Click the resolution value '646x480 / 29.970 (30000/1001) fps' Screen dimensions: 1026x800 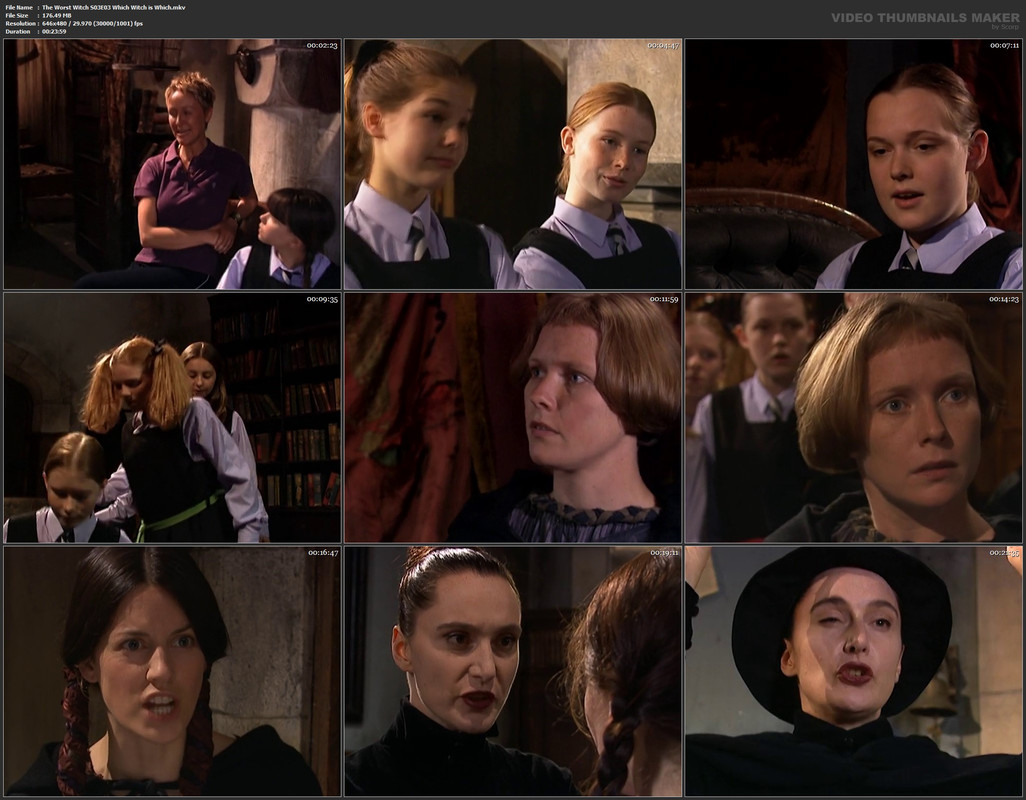click(x=92, y=24)
